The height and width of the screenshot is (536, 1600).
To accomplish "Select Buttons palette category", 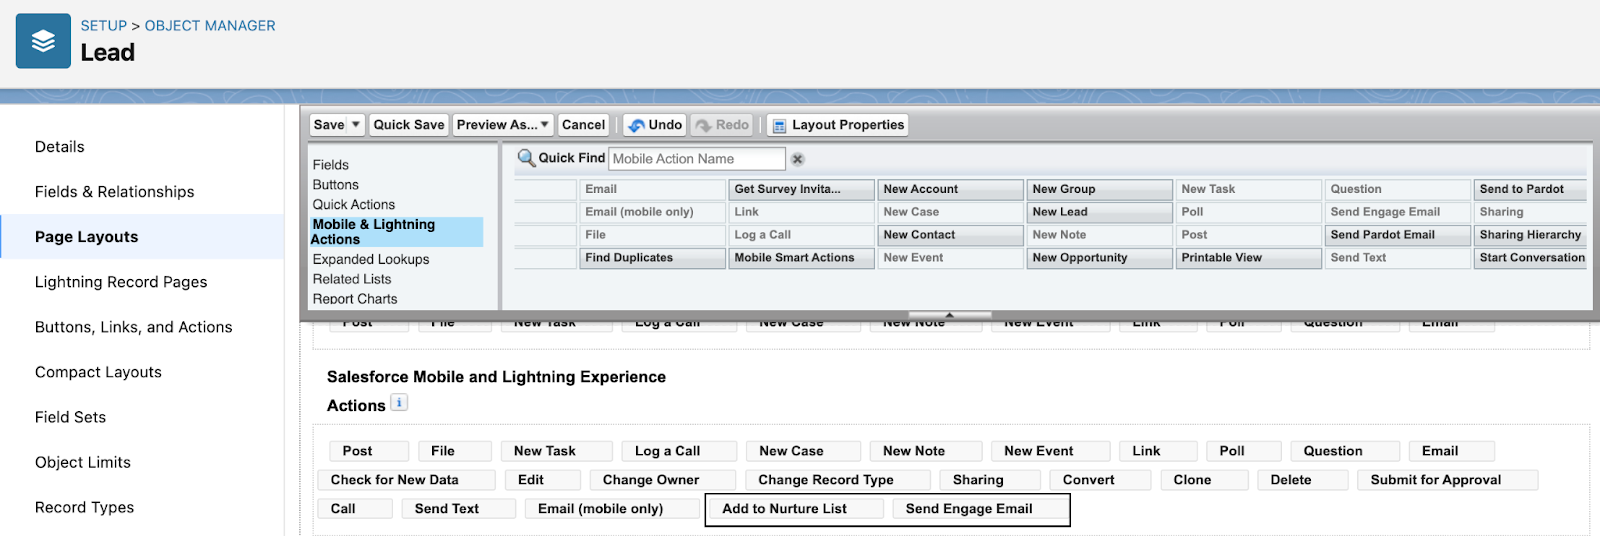I will click(336, 185).
